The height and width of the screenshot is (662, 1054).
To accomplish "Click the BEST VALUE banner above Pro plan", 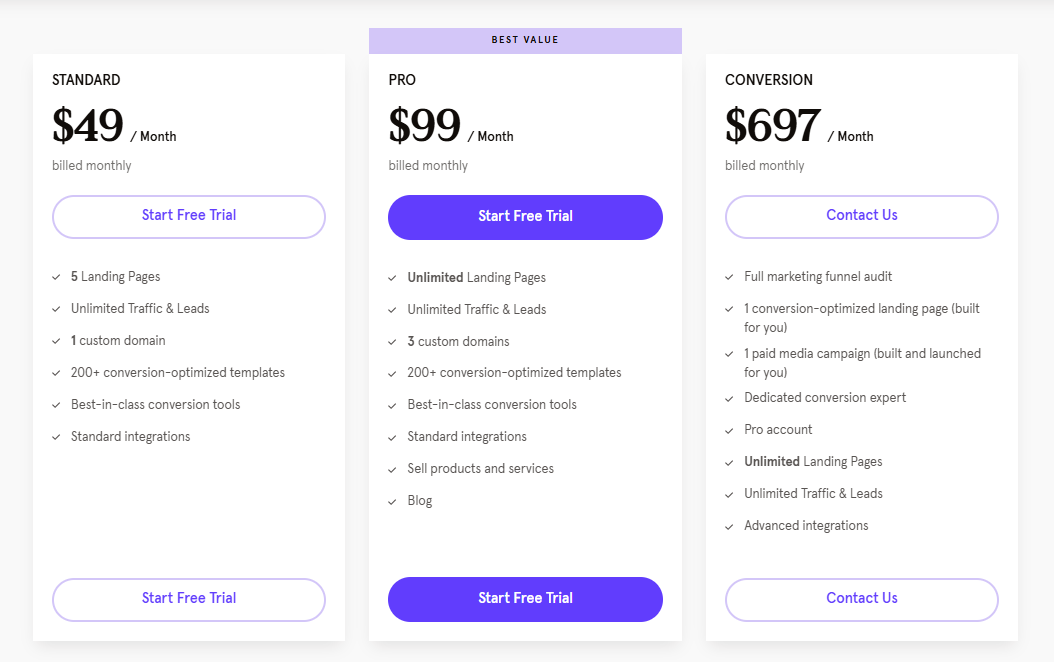I will click(x=525, y=40).
